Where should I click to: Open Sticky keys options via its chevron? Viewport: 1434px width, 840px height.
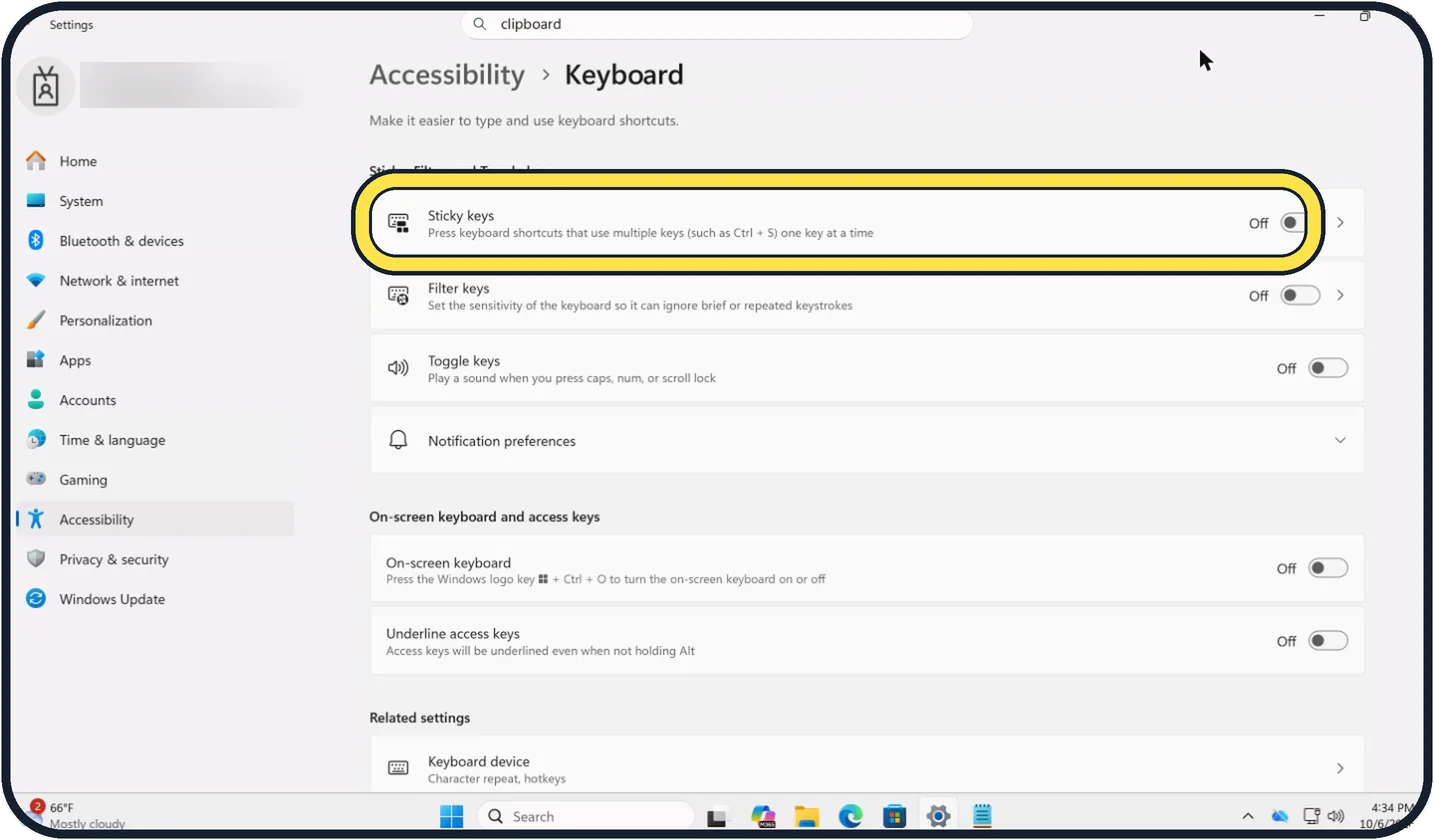1340,223
